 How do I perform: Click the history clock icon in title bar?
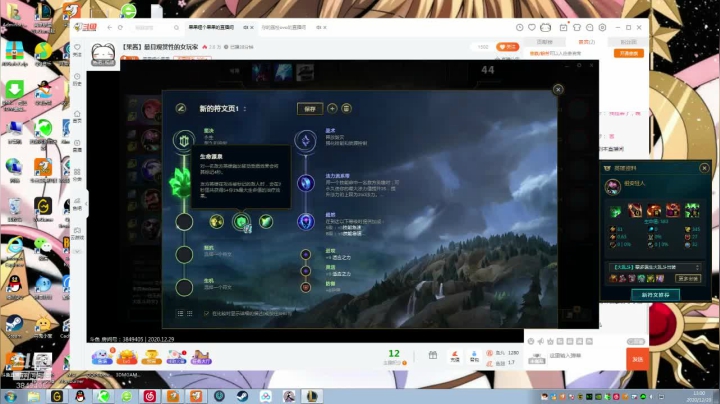[x=519, y=28]
